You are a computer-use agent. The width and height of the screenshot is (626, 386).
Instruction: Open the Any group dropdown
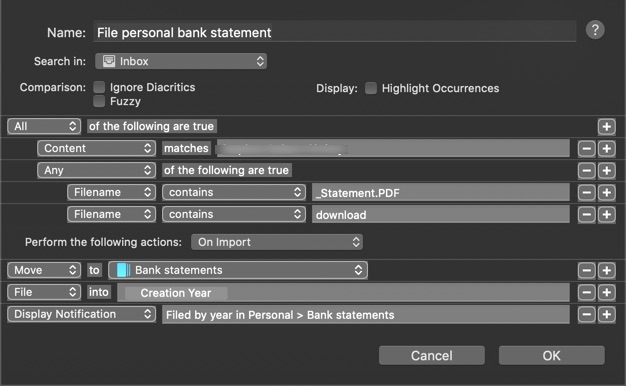click(96, 170)
